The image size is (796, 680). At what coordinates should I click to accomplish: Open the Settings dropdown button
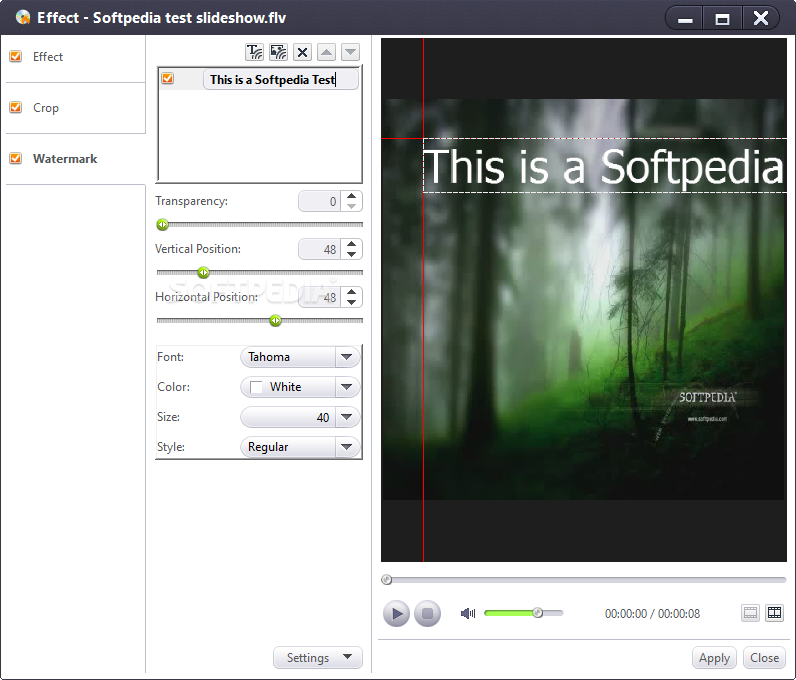318,658
